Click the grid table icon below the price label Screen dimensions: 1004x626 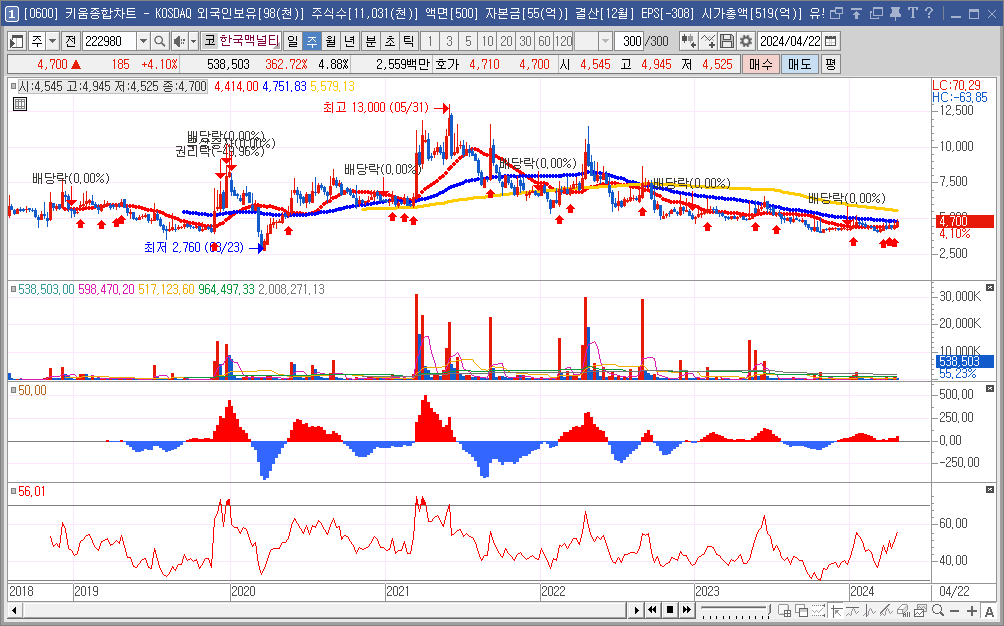[x=20, y=104]
